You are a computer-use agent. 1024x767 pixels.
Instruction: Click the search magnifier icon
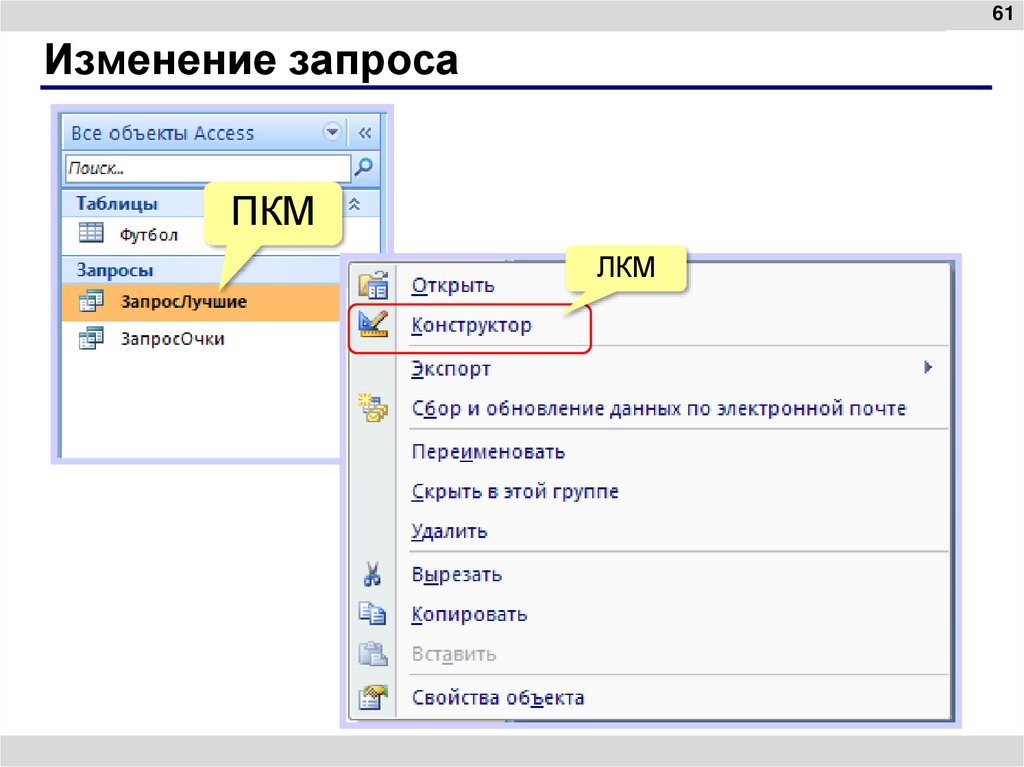(x=363, y=167)
